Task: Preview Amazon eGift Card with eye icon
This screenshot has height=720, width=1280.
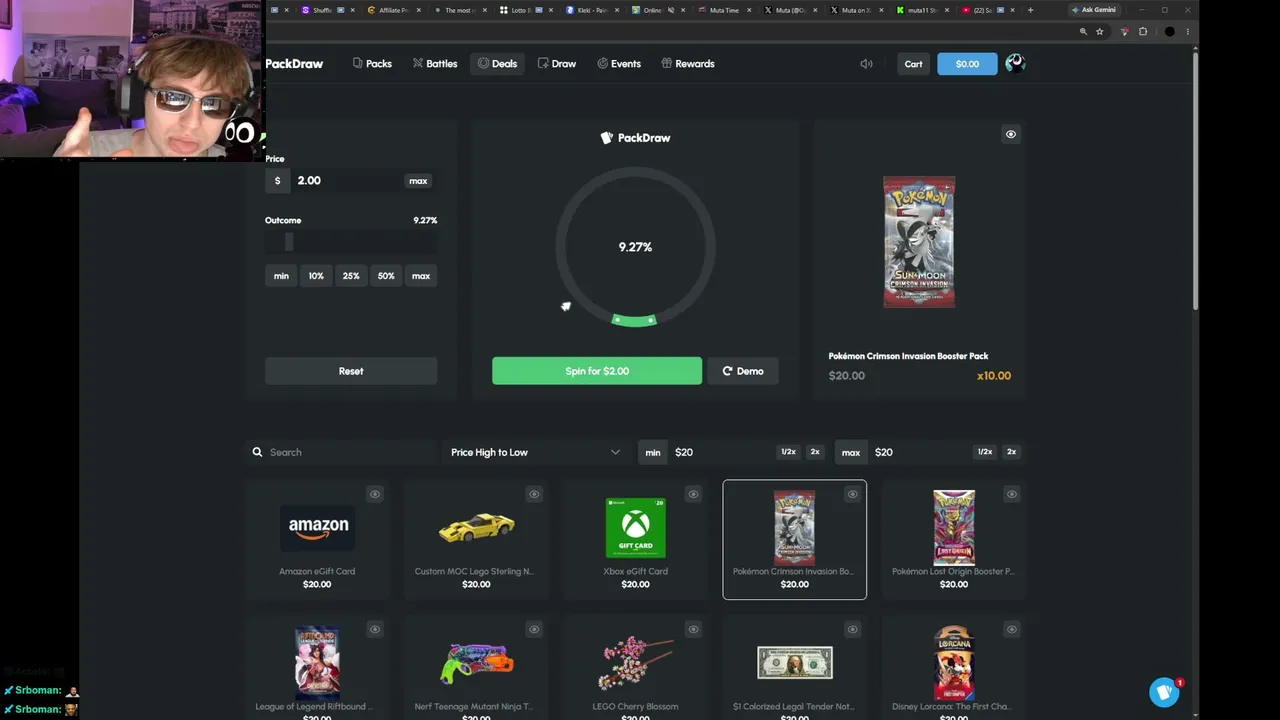Action: [374, 494]
